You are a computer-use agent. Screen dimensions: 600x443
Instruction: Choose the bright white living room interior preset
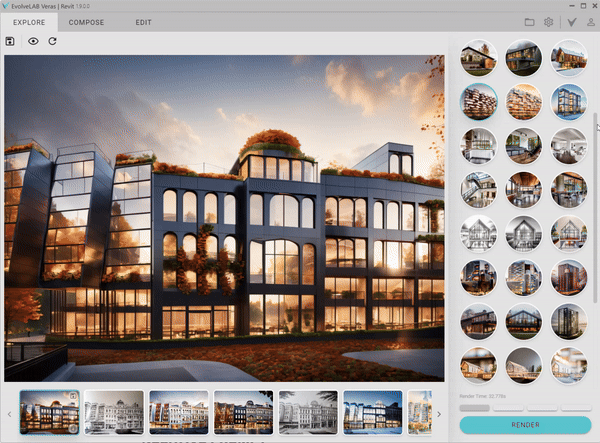tap(569, 146)
